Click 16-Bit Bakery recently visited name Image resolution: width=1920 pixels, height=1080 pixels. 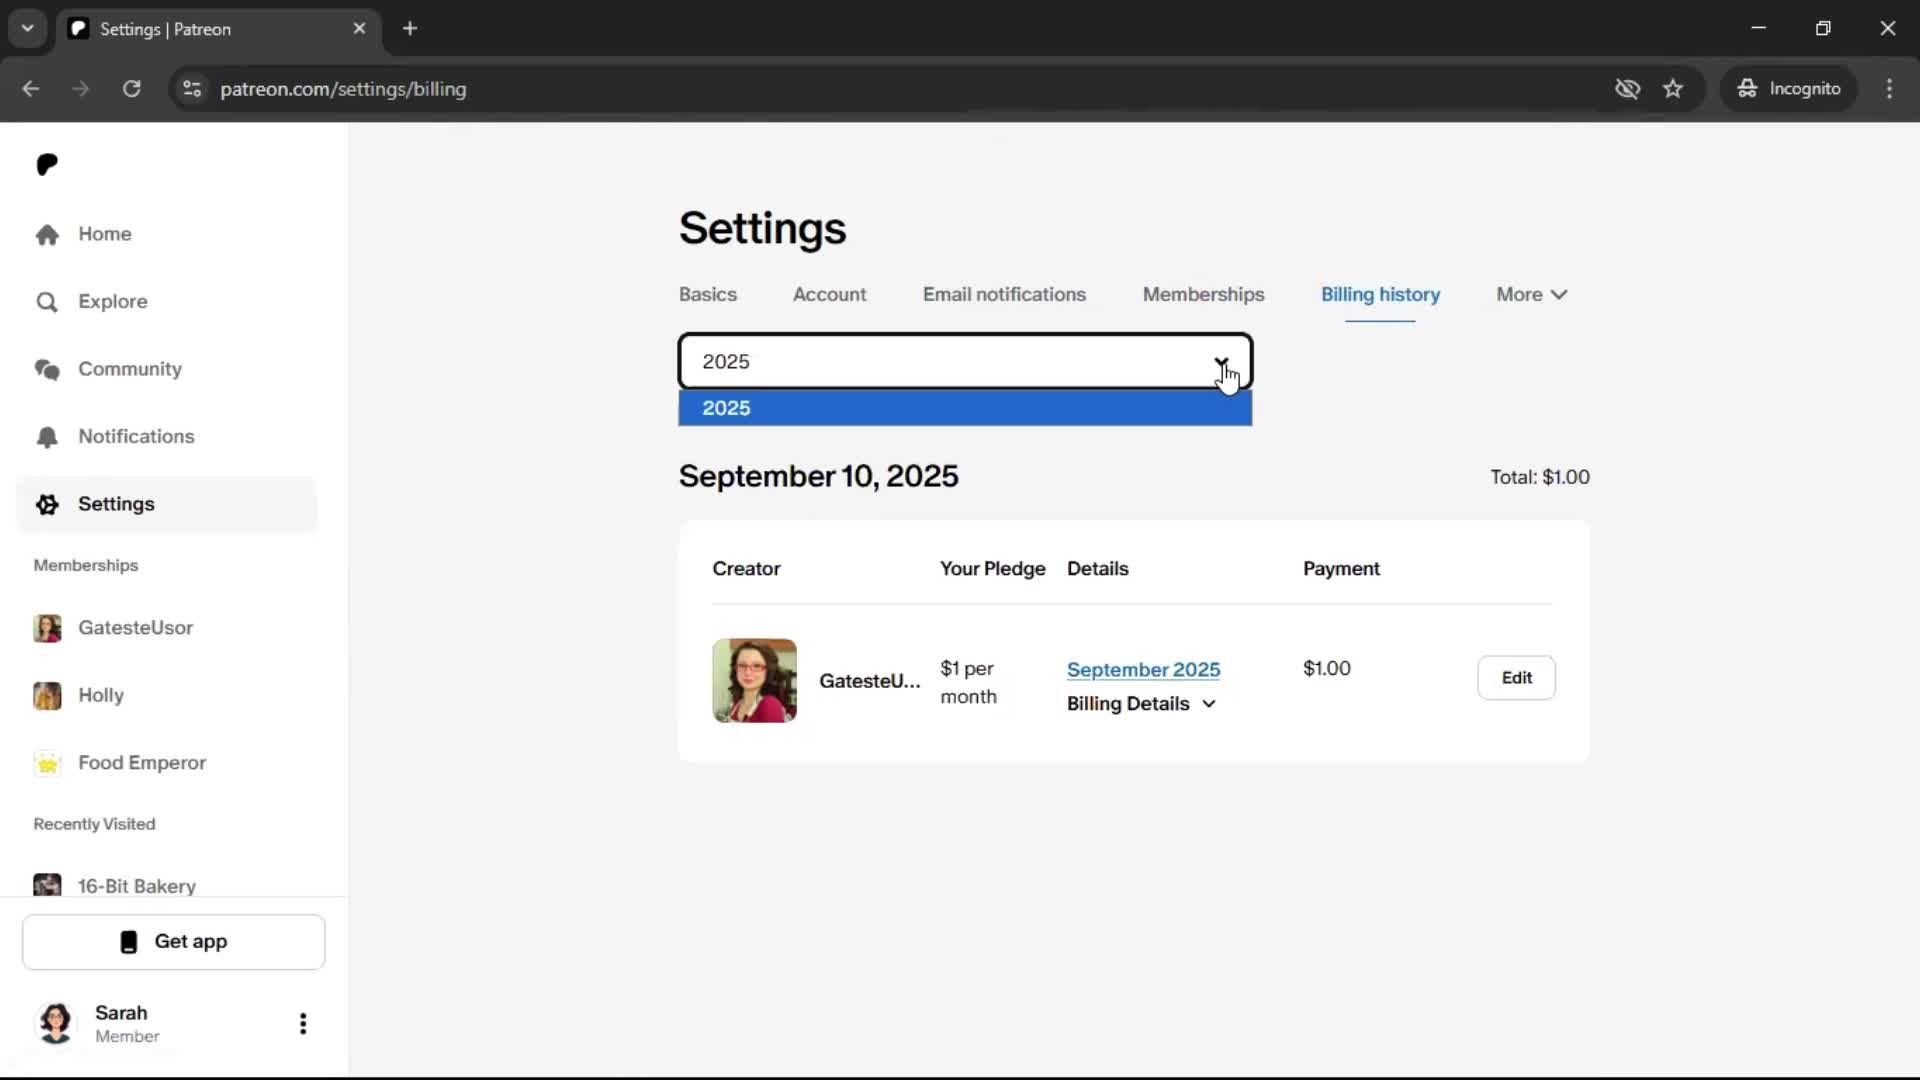(x=137, y=886)
